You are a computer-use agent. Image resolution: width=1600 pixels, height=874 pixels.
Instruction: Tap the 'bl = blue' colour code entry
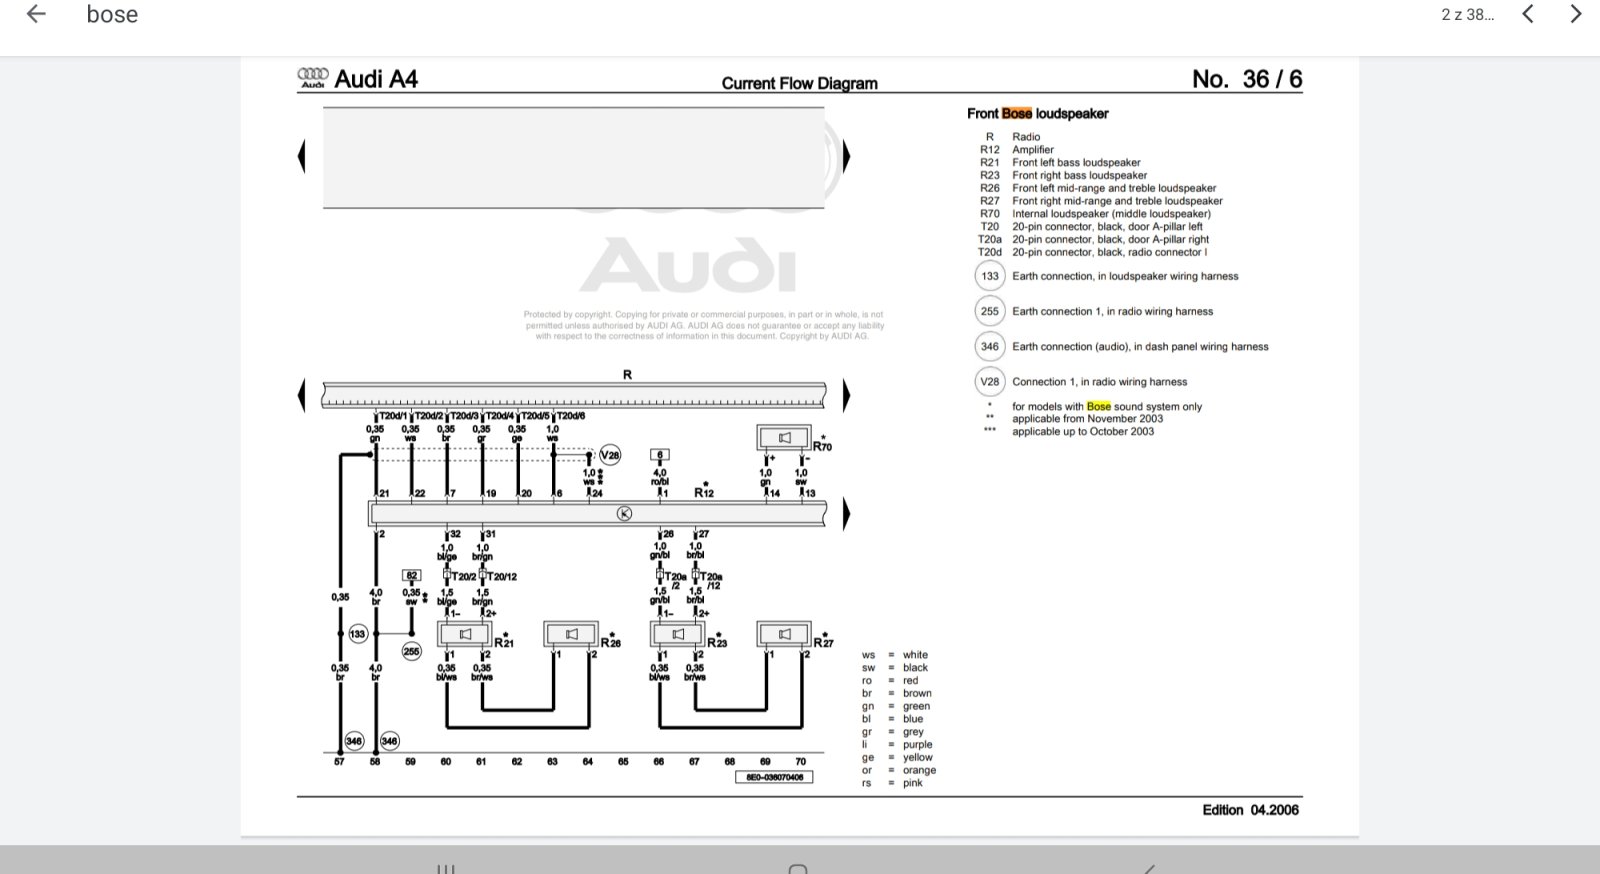click(893, 719)
